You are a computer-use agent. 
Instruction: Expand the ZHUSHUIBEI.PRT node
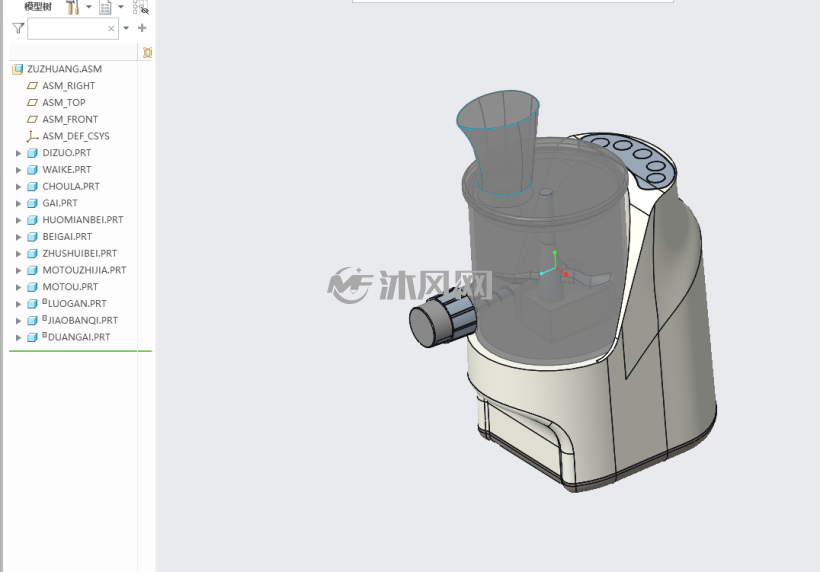(18, 254)
